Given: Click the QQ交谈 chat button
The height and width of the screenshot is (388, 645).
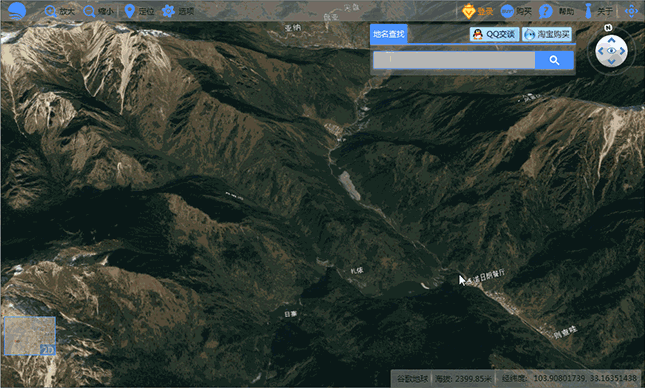Looking at the screenshot, I should tap(494, 34).
